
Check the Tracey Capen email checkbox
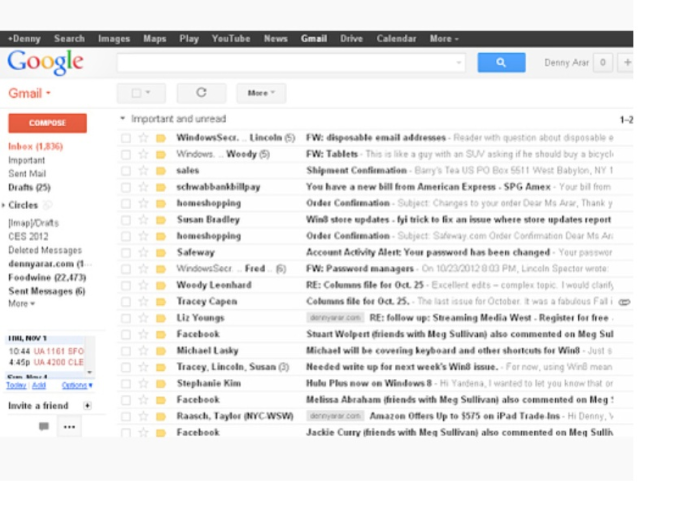[126, 302]
